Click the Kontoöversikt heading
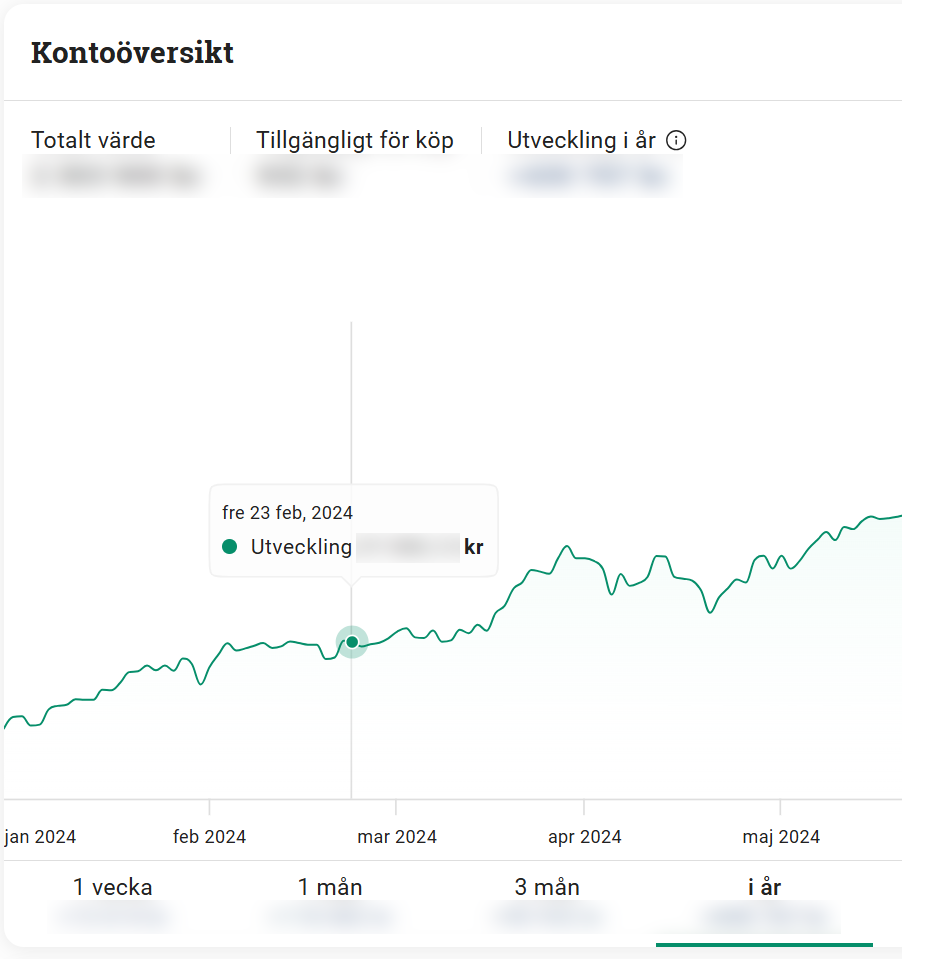Screen dimensions: 950x959 pos(132,53)
